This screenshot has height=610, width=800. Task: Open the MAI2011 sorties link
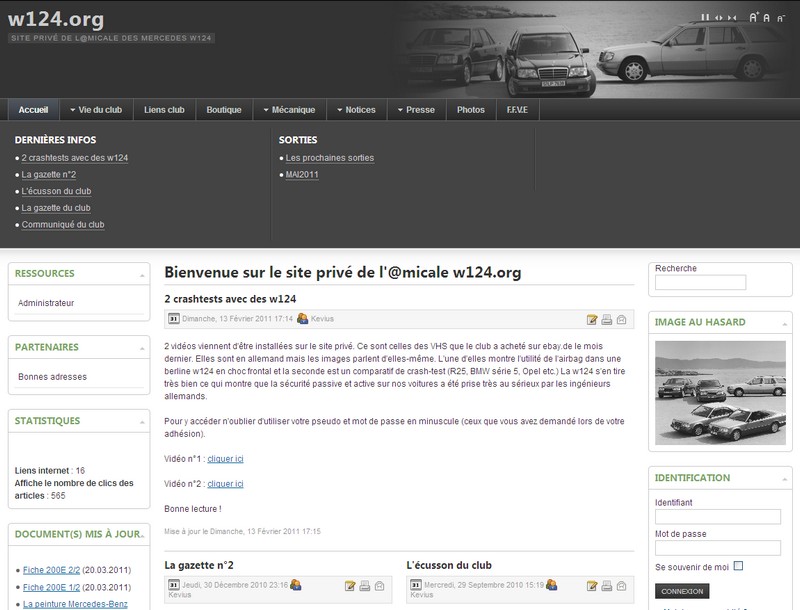click(302, 174)
